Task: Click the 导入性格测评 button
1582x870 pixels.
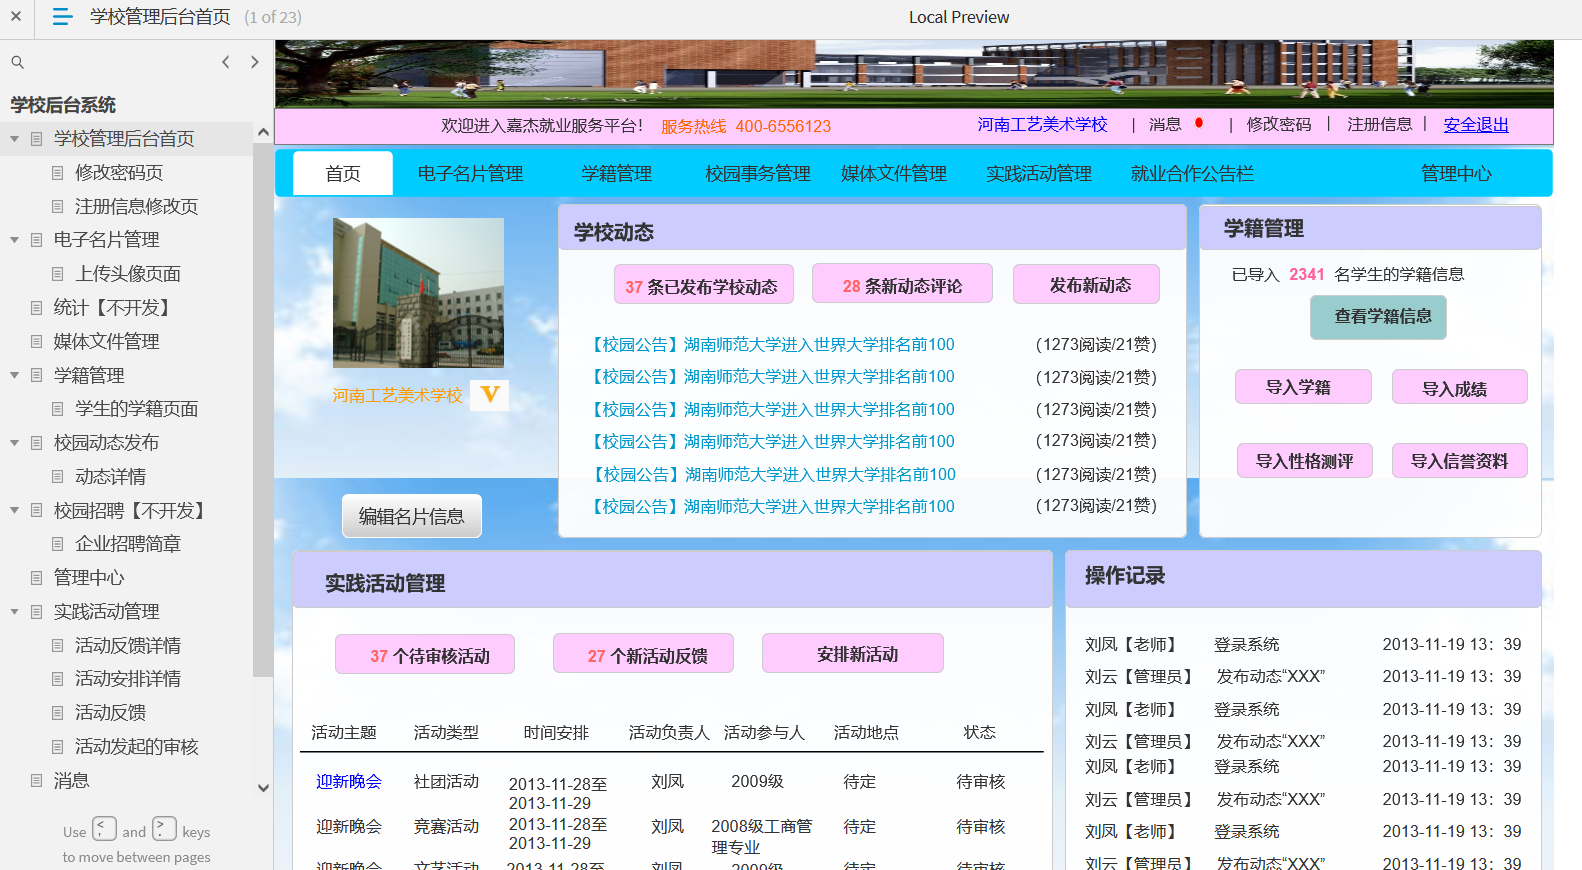Action: pos(1305,461)
